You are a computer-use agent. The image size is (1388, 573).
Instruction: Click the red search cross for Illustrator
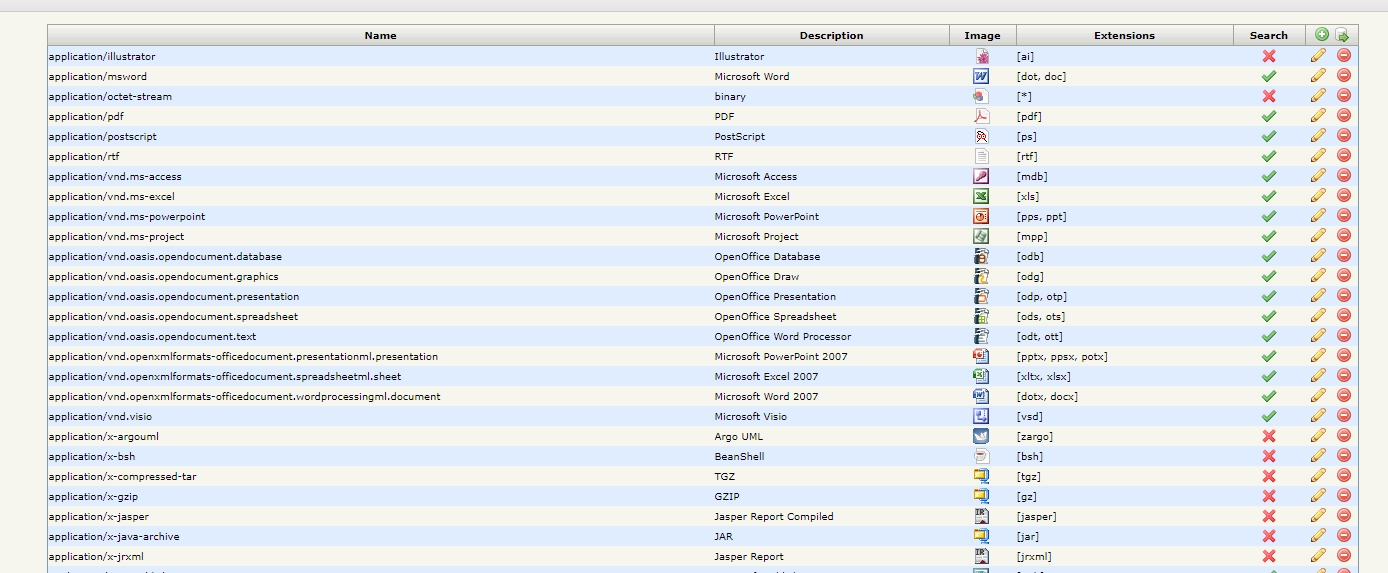coord(1269,56)
